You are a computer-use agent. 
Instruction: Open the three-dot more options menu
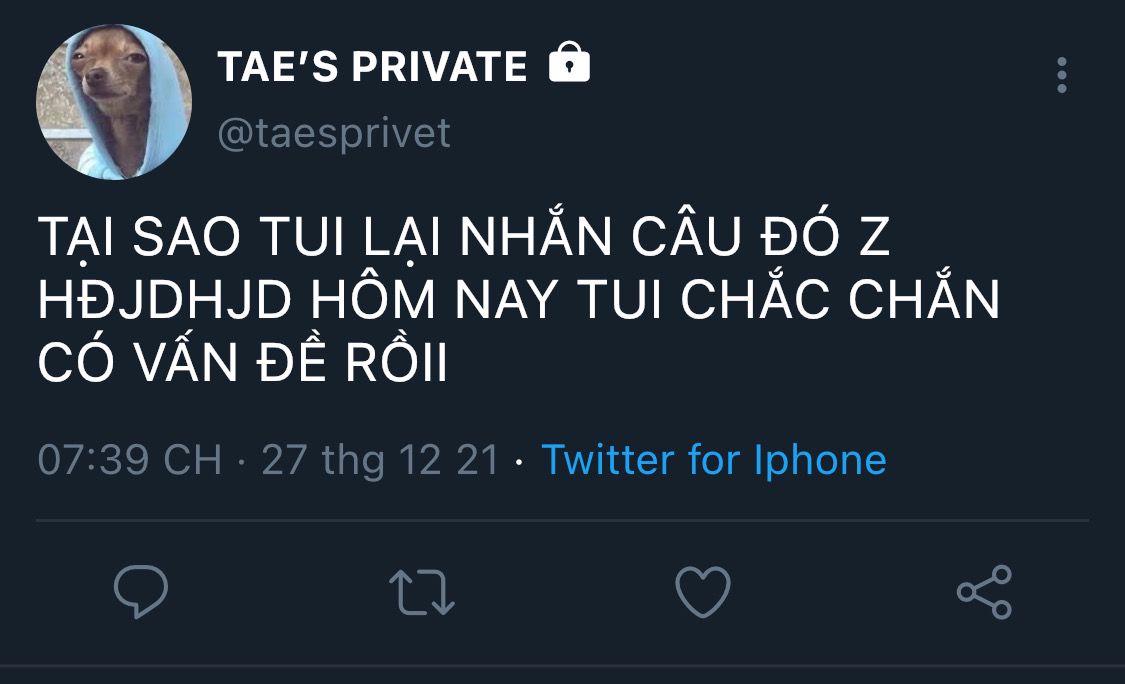pos(1061,75)
